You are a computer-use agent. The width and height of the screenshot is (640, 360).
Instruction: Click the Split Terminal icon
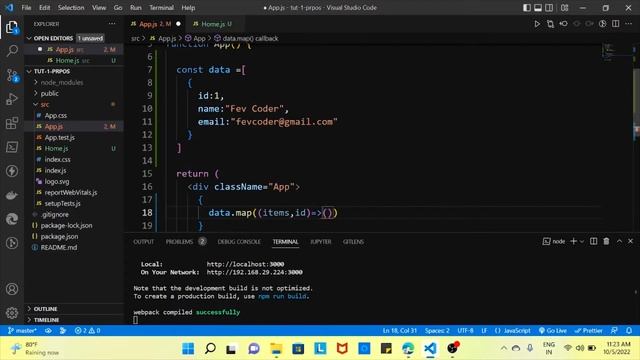click(x=593, y=241)
